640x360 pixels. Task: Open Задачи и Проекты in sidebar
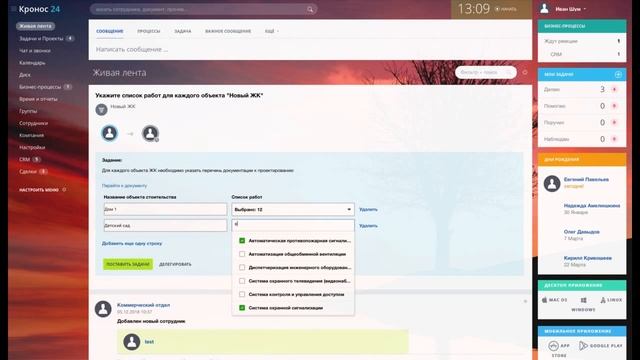pos(41,38)
